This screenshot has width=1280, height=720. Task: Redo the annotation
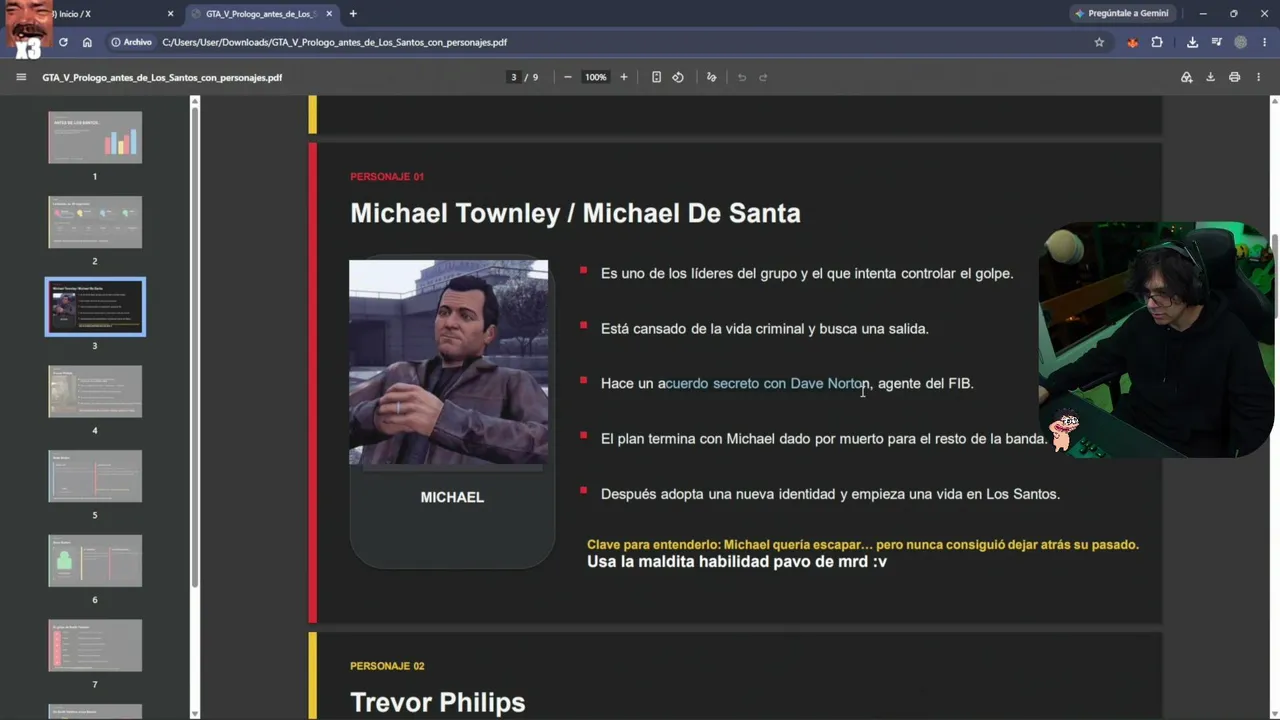[763, 77]
